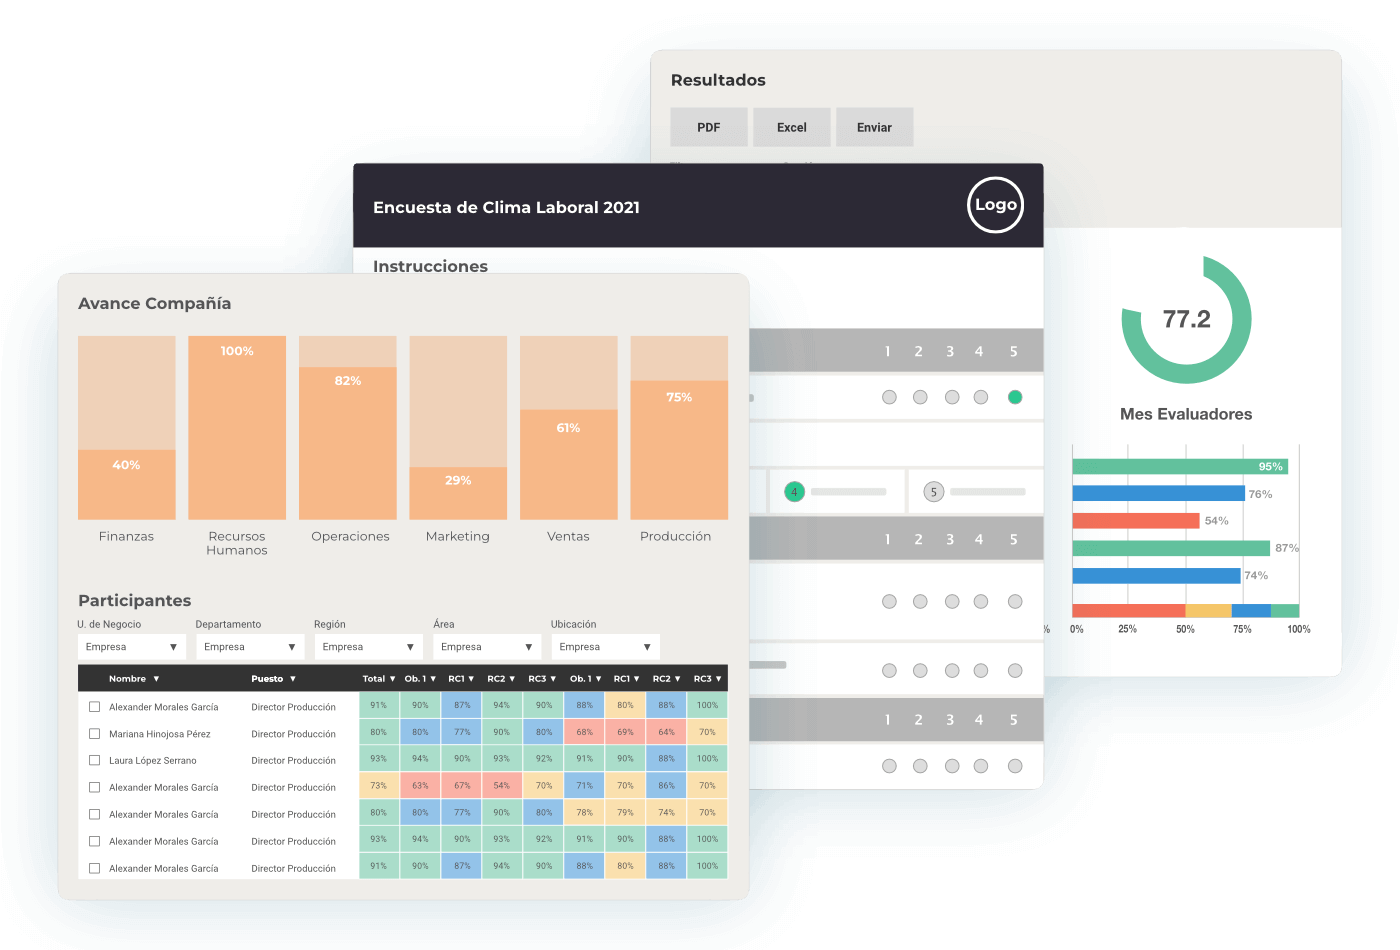Click the Encuesta de Clima Laboral 2021 title
The width and height of the screenshot is (1400, 950).
coord(506,208)
